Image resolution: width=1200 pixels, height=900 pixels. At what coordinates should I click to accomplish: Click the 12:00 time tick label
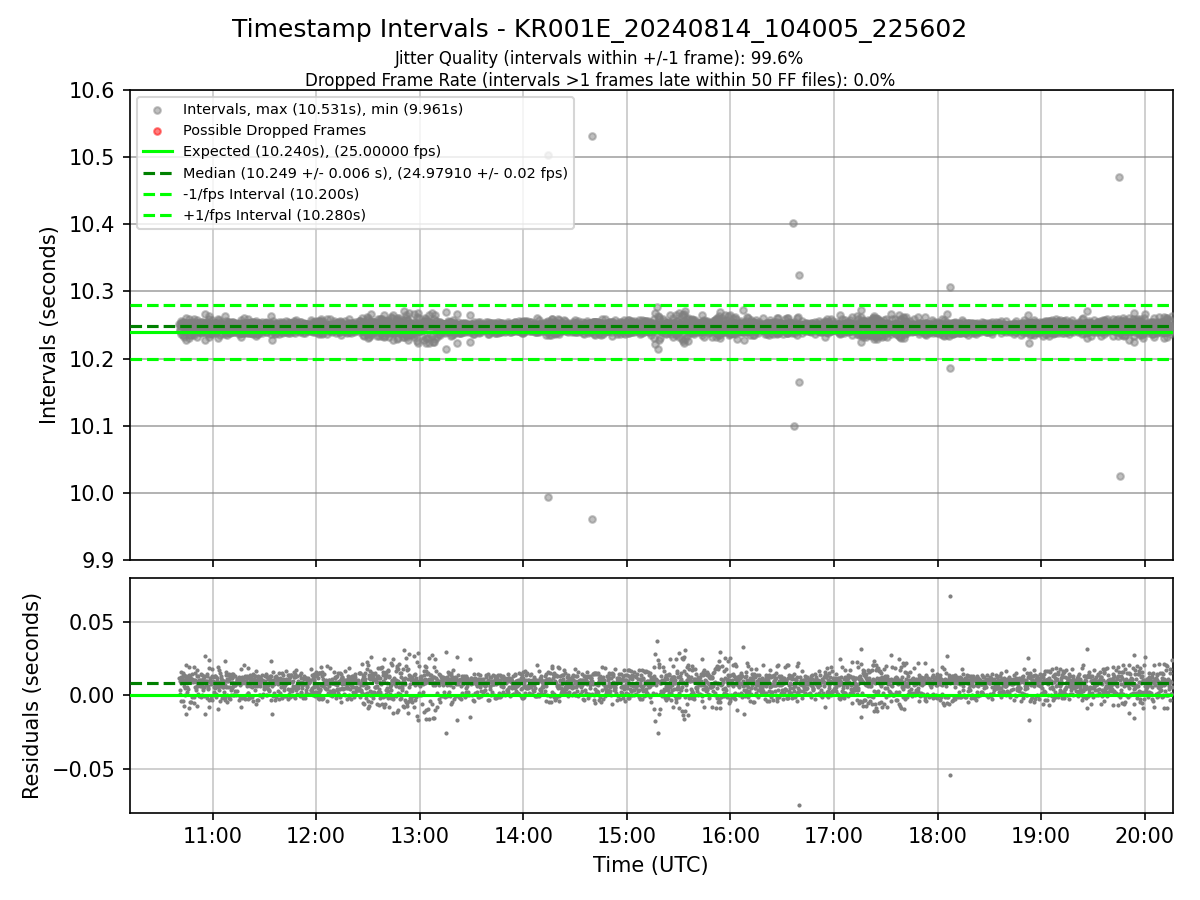pyautogui.click(x=316, y=835)
